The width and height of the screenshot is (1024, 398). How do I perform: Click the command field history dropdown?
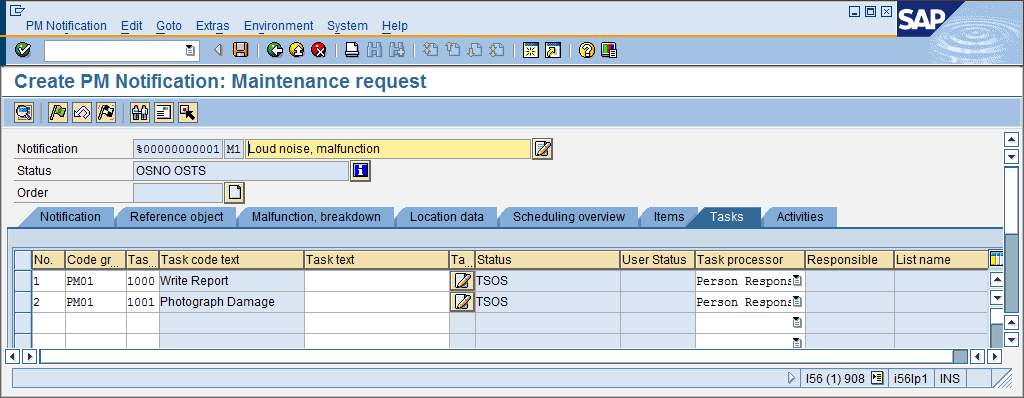point(189,50)
